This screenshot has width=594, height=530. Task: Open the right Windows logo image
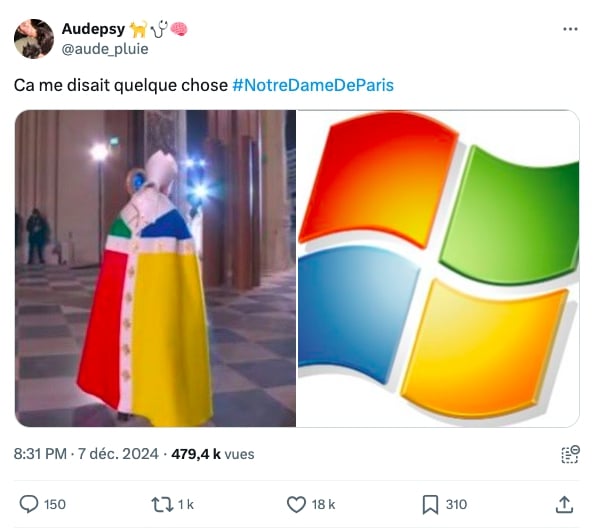click(438, 268)
